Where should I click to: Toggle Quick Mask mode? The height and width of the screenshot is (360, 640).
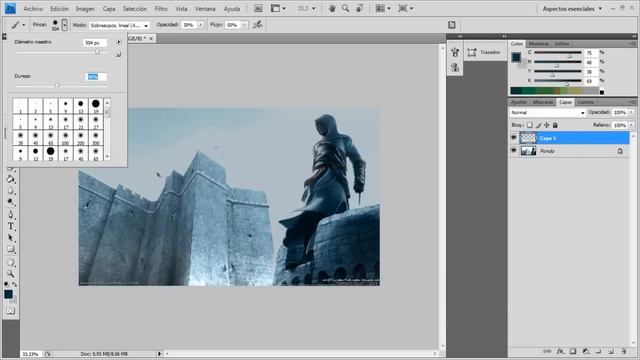[x=11, y=311]
